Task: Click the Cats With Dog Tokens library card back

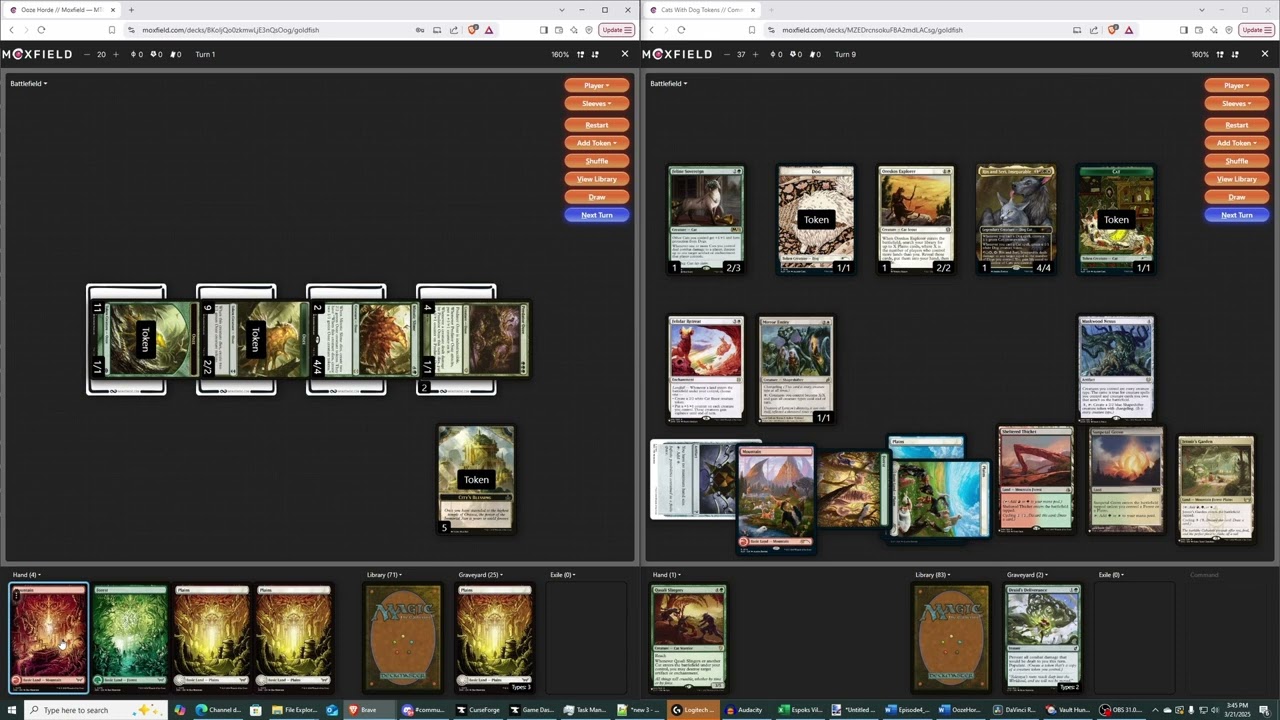Action: [x=951, y=638]
